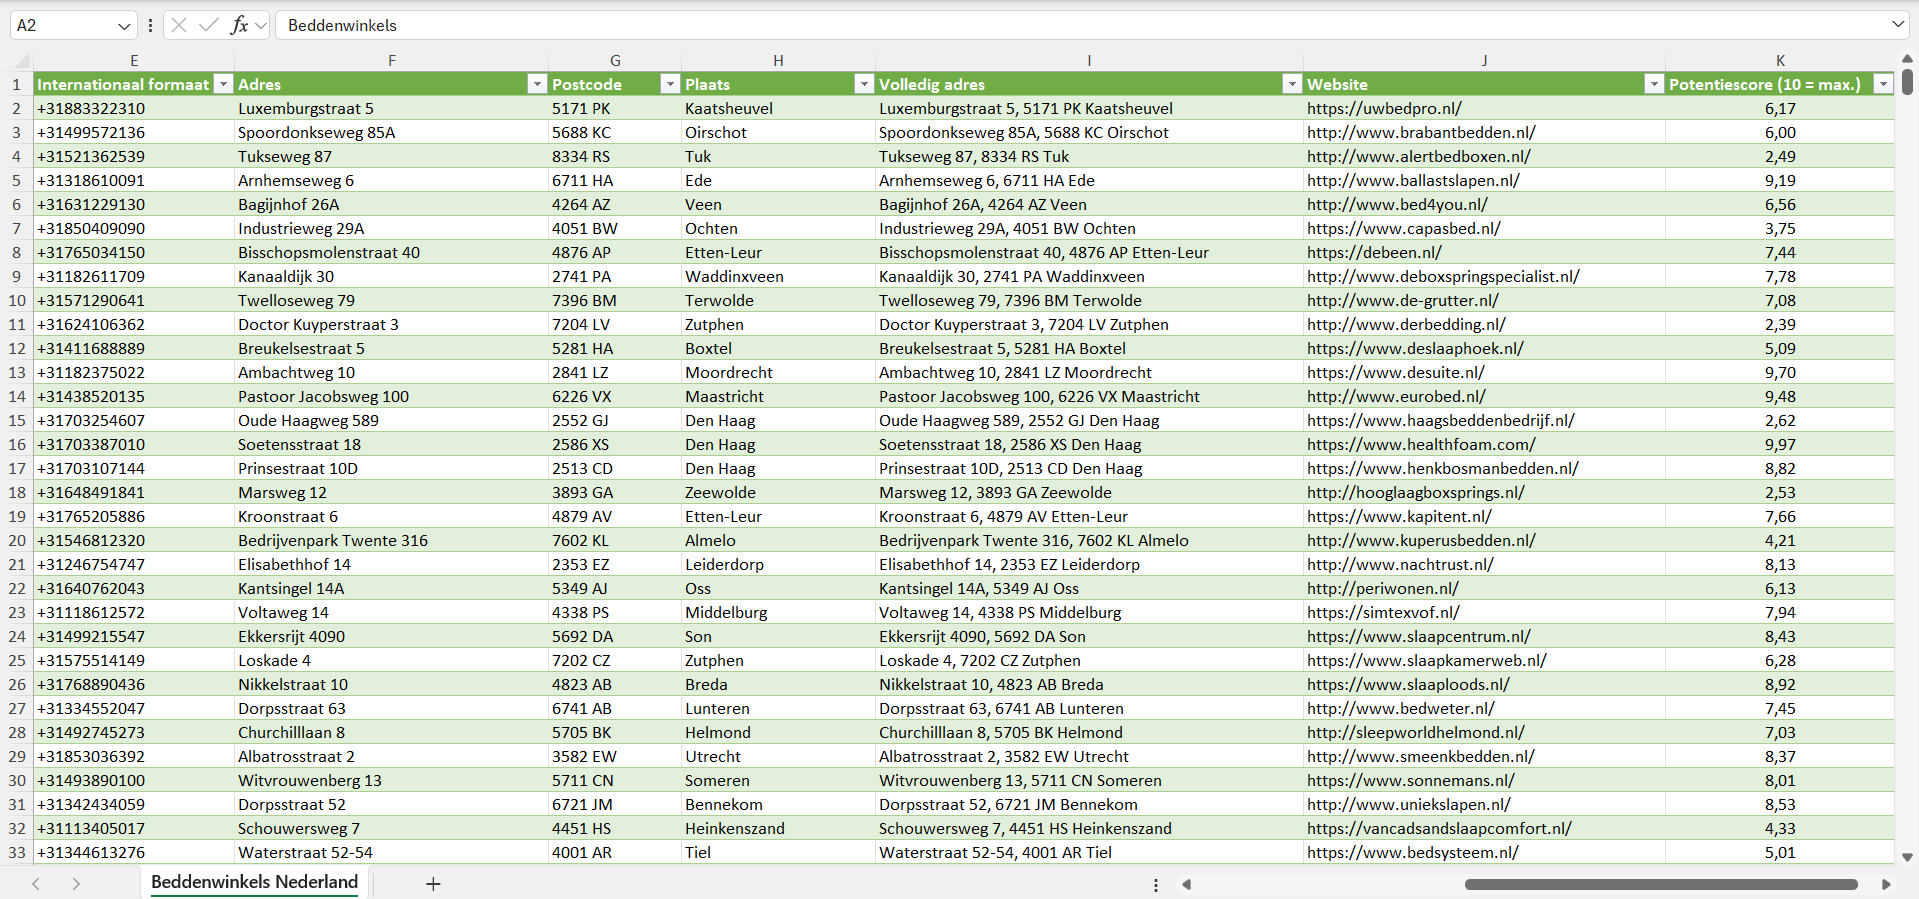
Task: Open Plaats column filter dropdown
Action: [864, 84]
